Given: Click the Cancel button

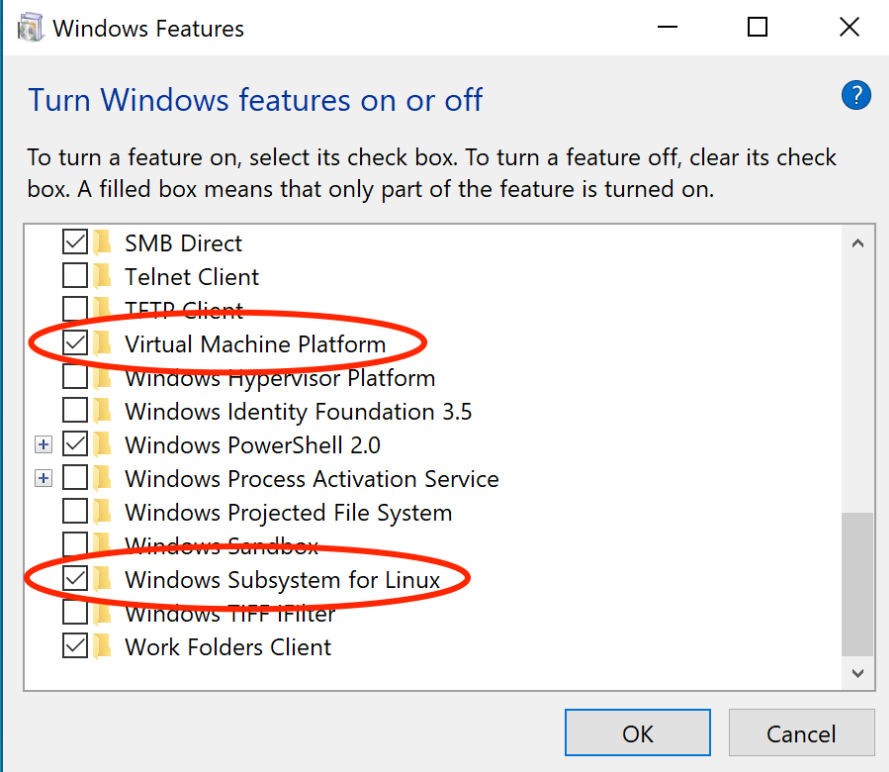Looking at the screenshot, I should [802, 733].
